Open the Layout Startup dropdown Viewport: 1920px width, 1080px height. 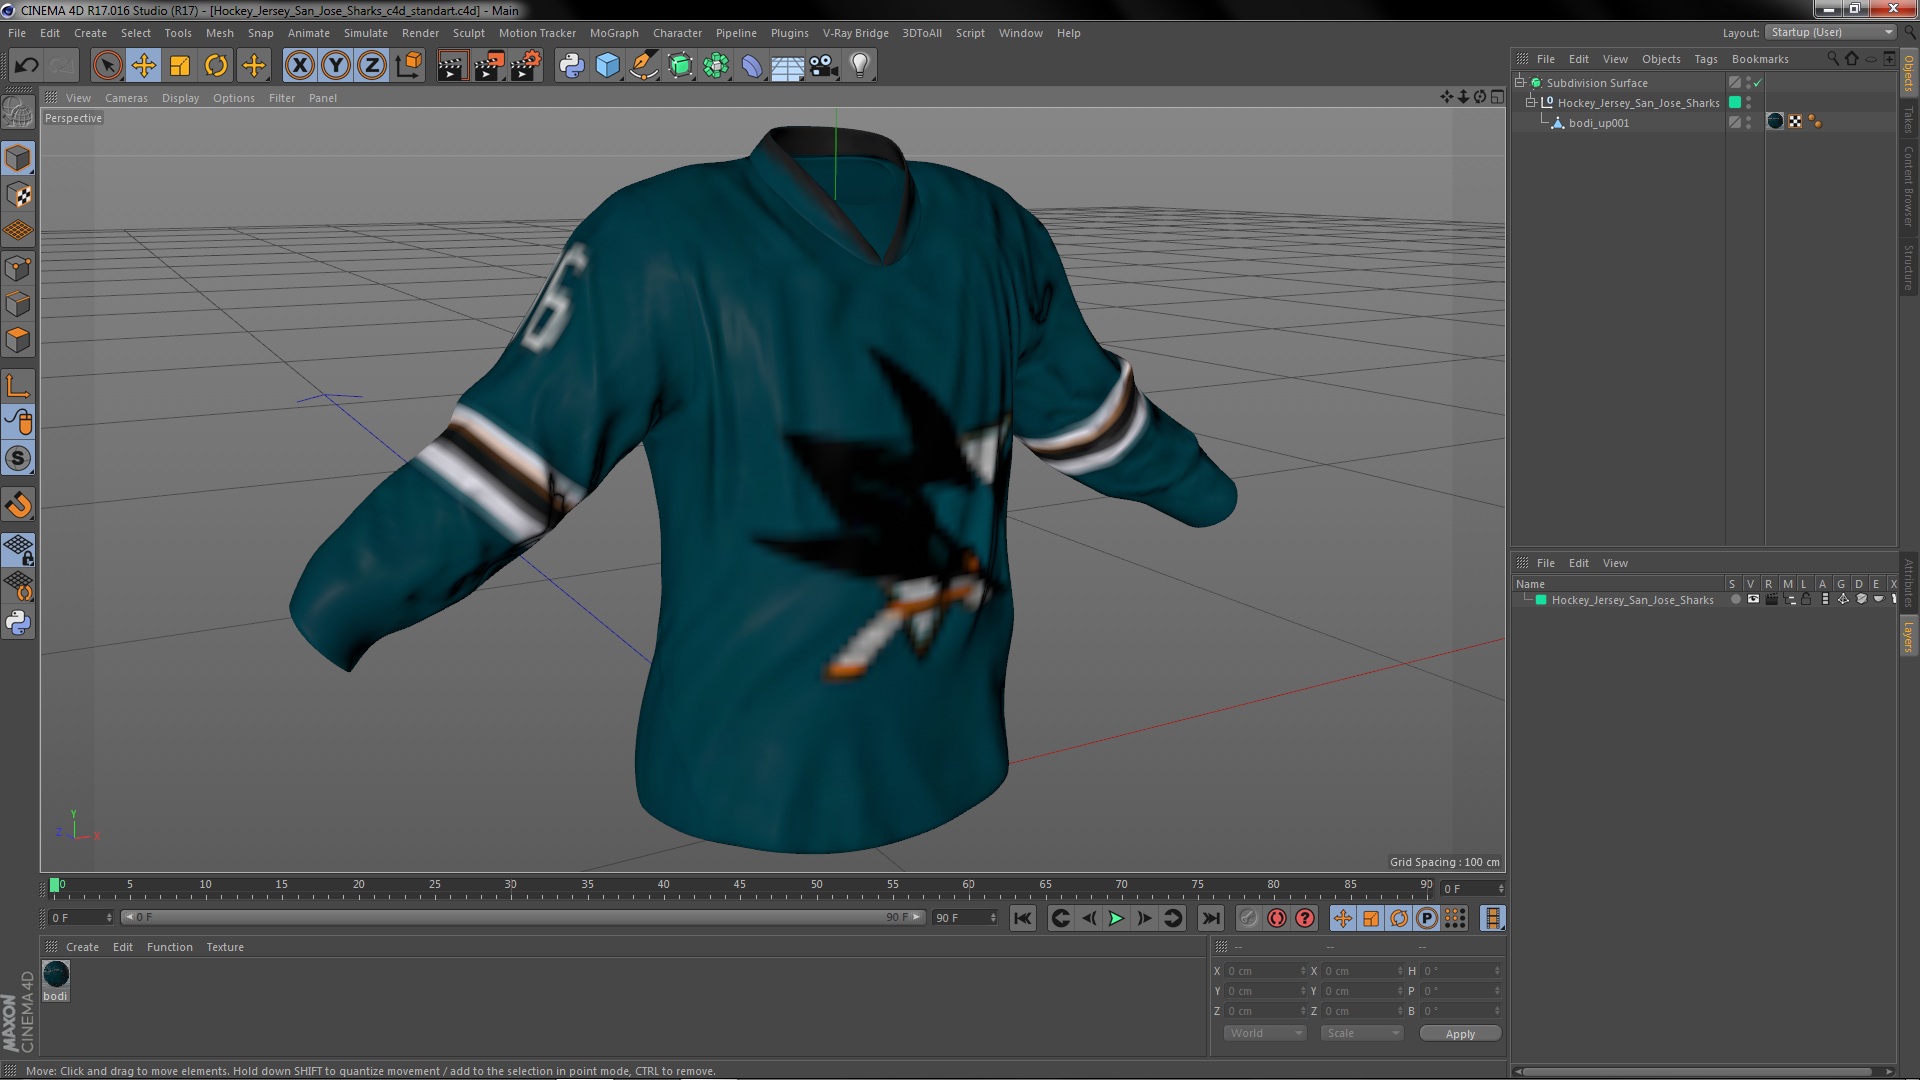click(1832, 32)
